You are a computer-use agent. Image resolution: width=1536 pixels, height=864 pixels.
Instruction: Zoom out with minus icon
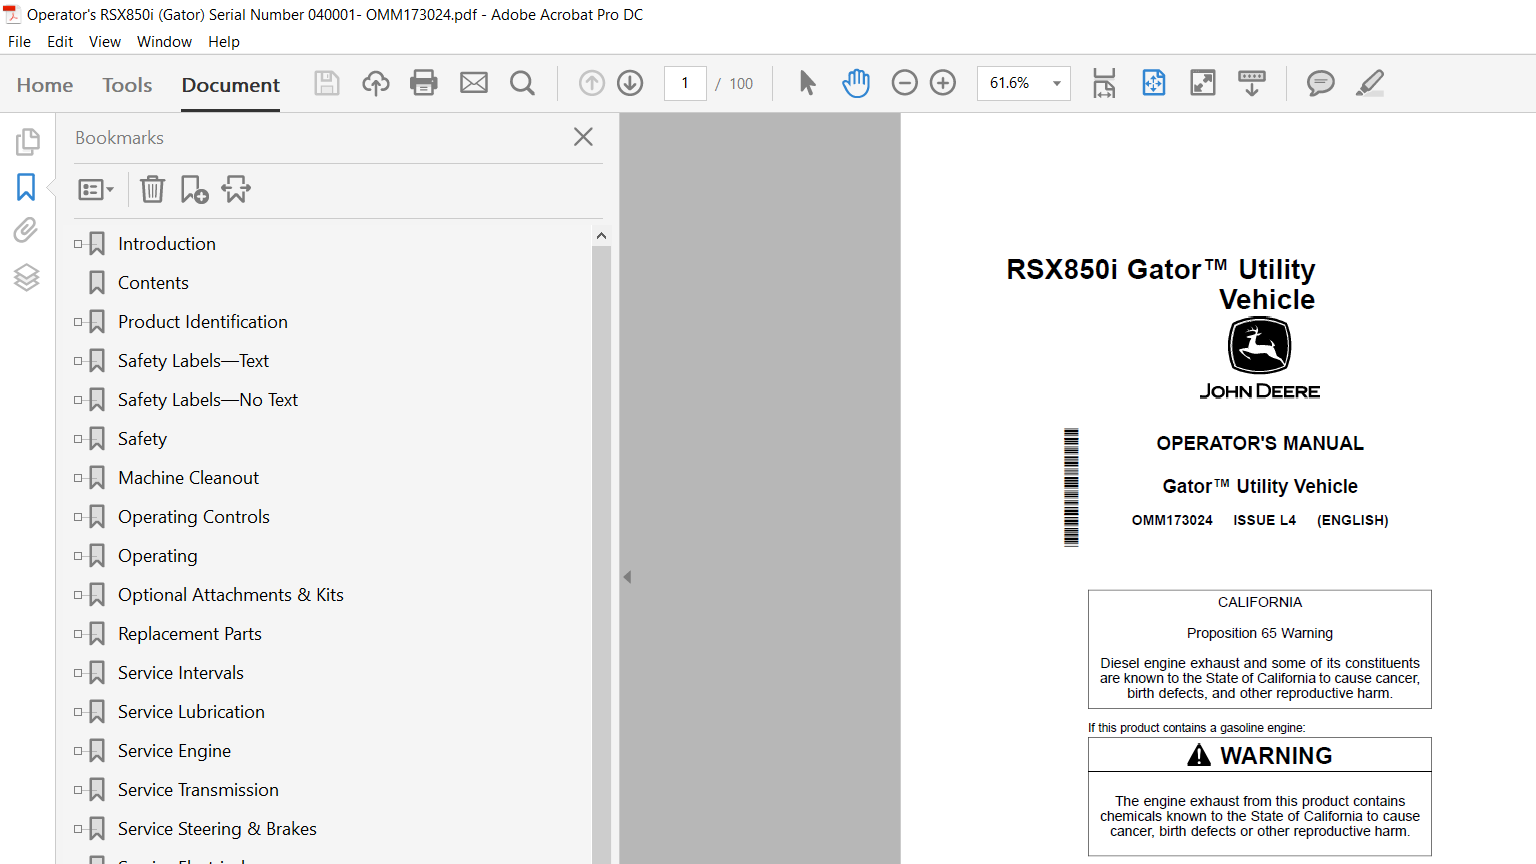pos(904,83)
